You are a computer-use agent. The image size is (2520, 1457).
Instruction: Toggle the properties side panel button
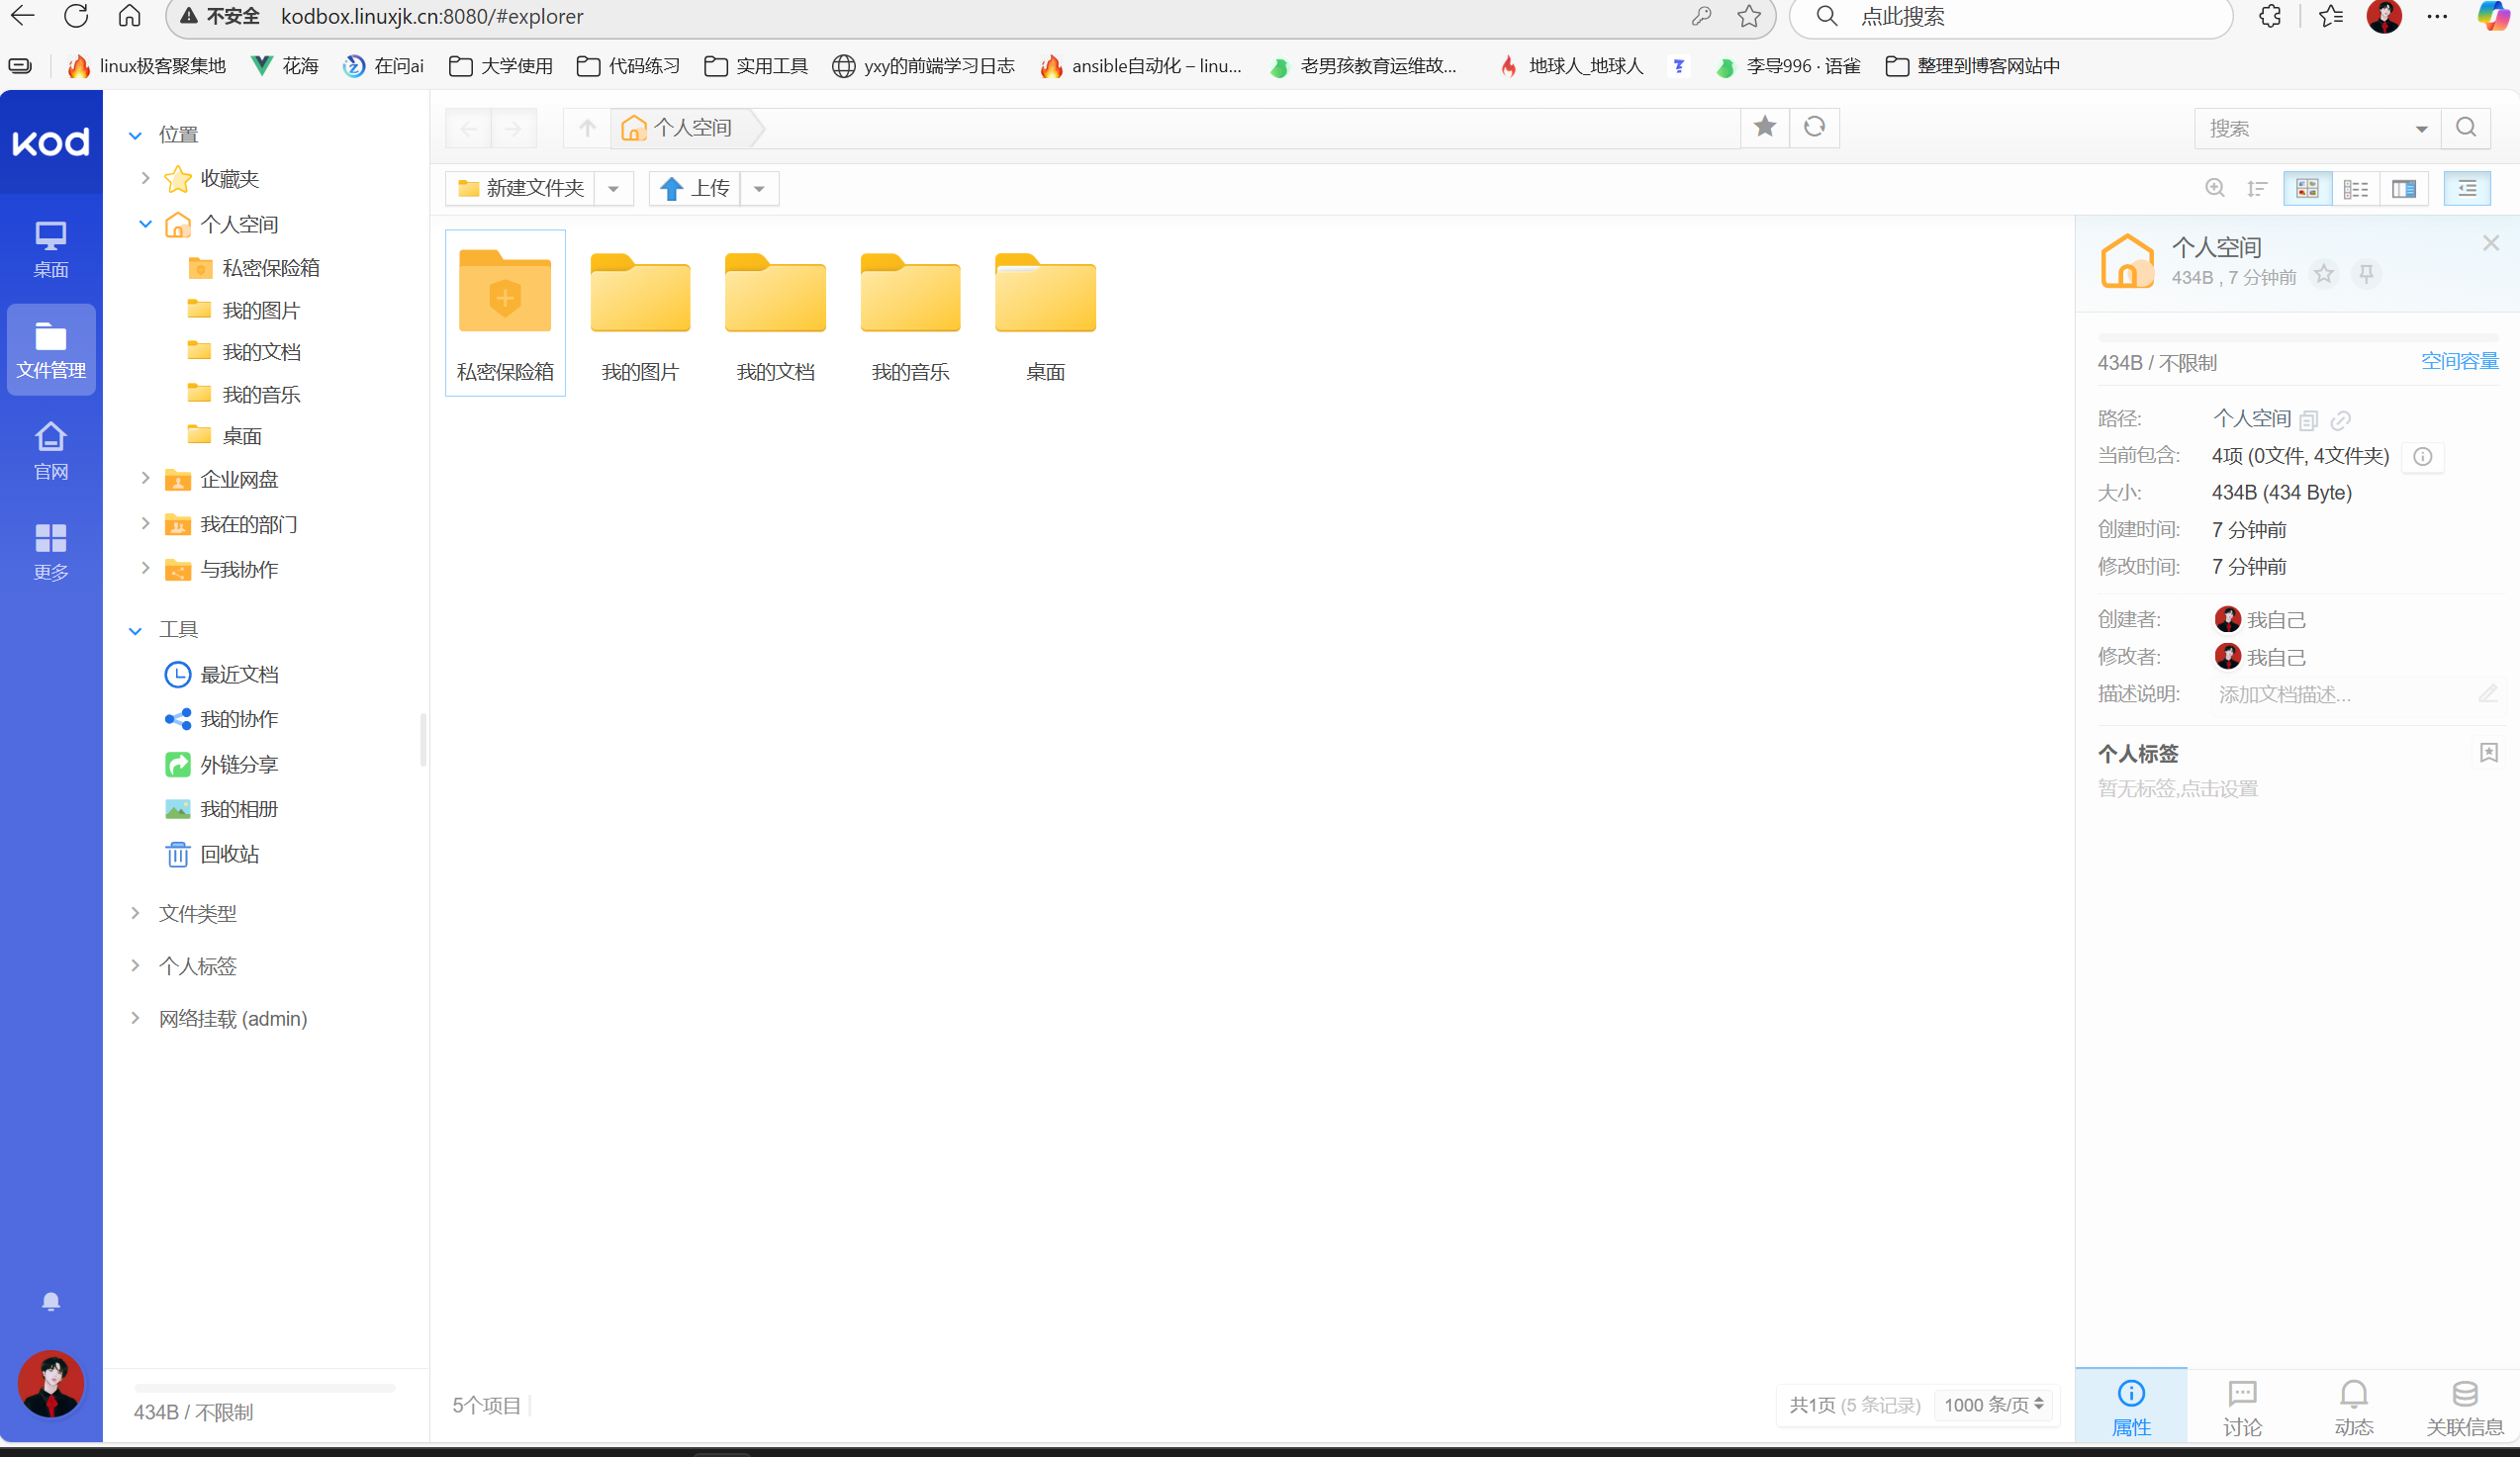(x=2467, y=188)
